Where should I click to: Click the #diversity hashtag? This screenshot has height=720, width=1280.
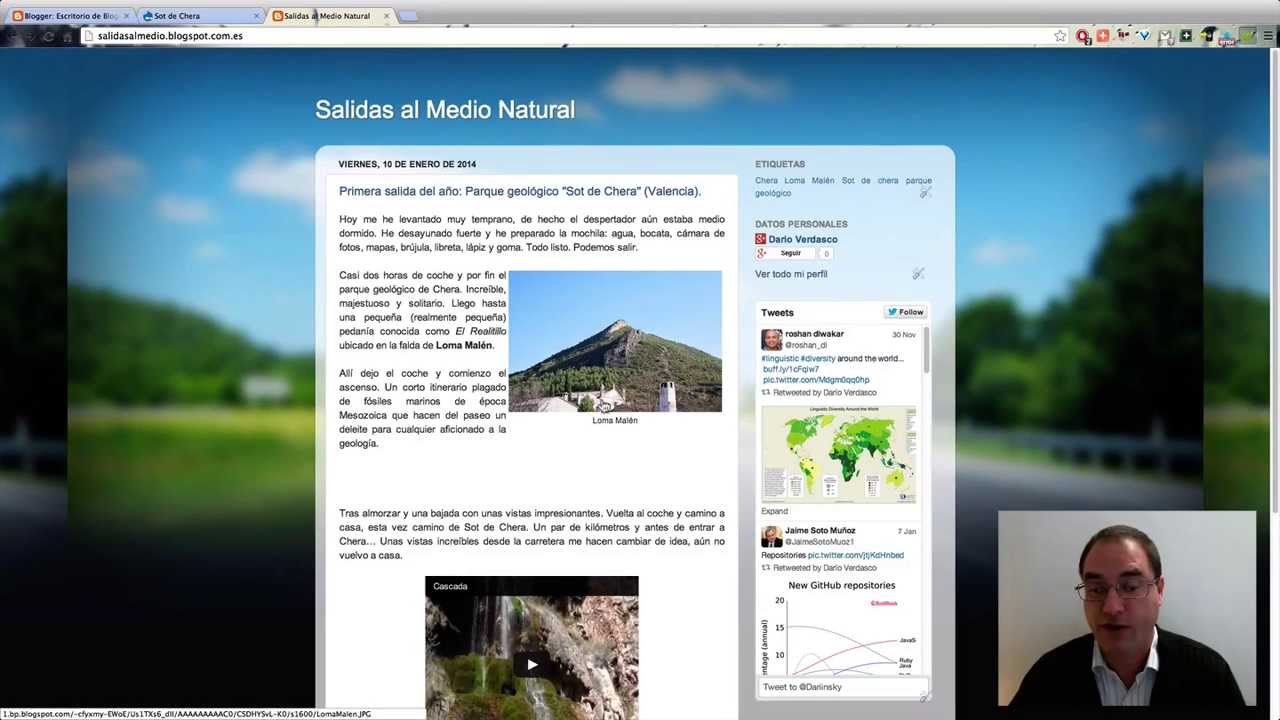818,358
